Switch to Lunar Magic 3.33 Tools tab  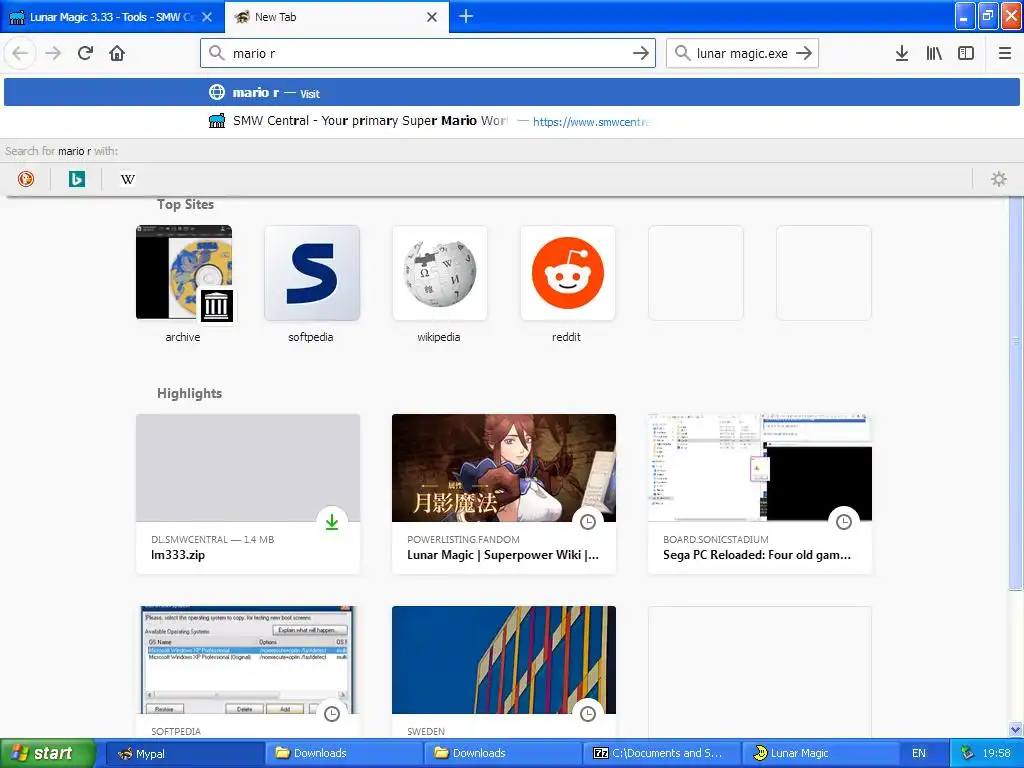tap(112, 17)
